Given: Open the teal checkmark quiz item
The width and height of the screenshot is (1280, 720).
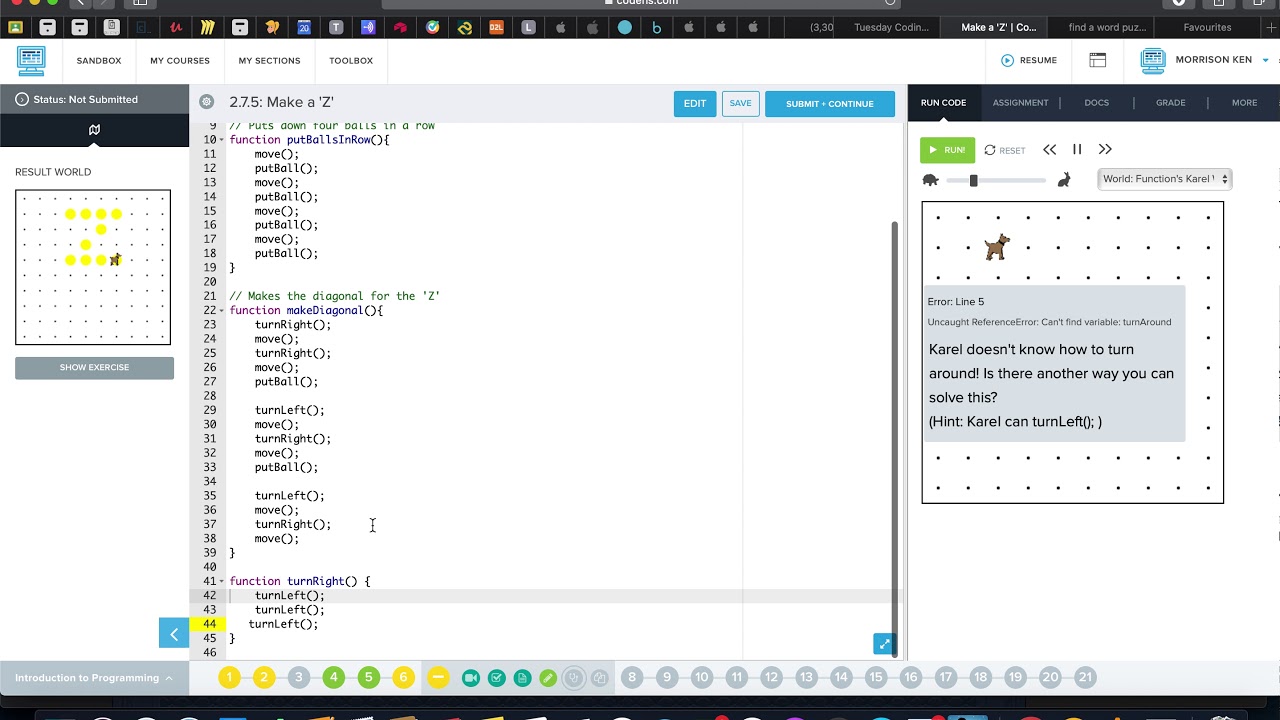Looking at the screenshot, I should coord(497,678).
